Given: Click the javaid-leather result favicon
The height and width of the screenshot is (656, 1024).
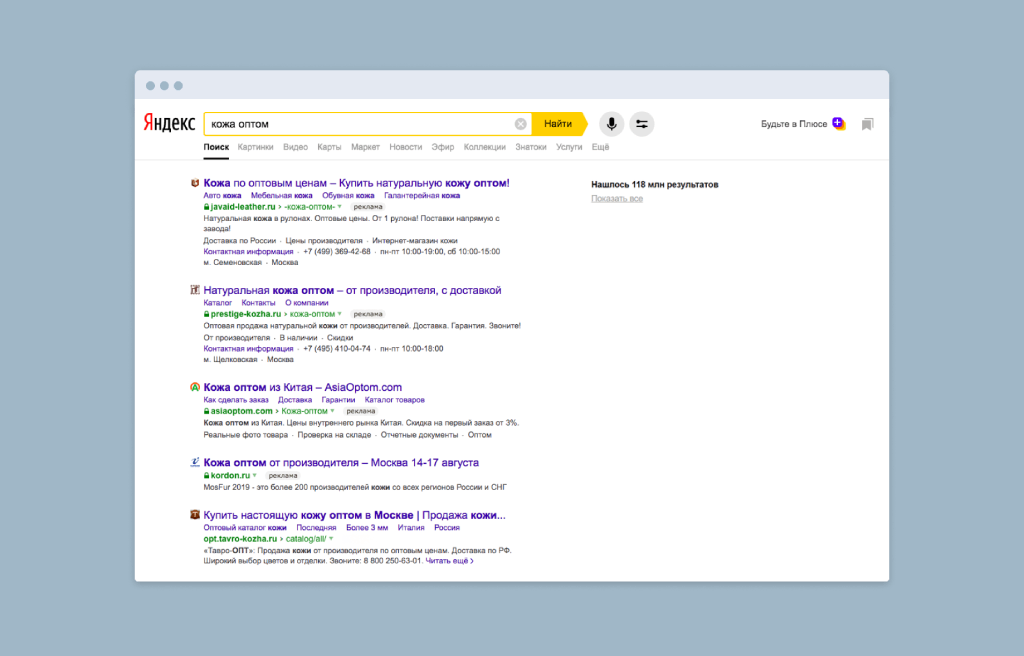Looking at the screenshot, I should (x=195, y=183).
